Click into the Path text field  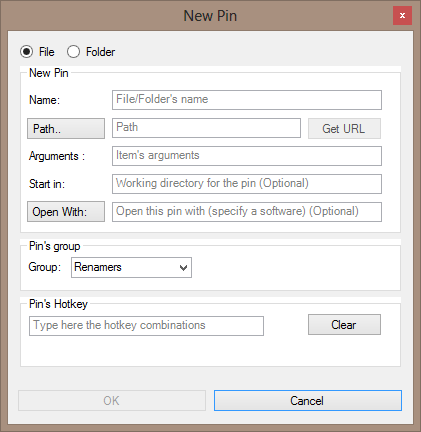pos(206,128)
